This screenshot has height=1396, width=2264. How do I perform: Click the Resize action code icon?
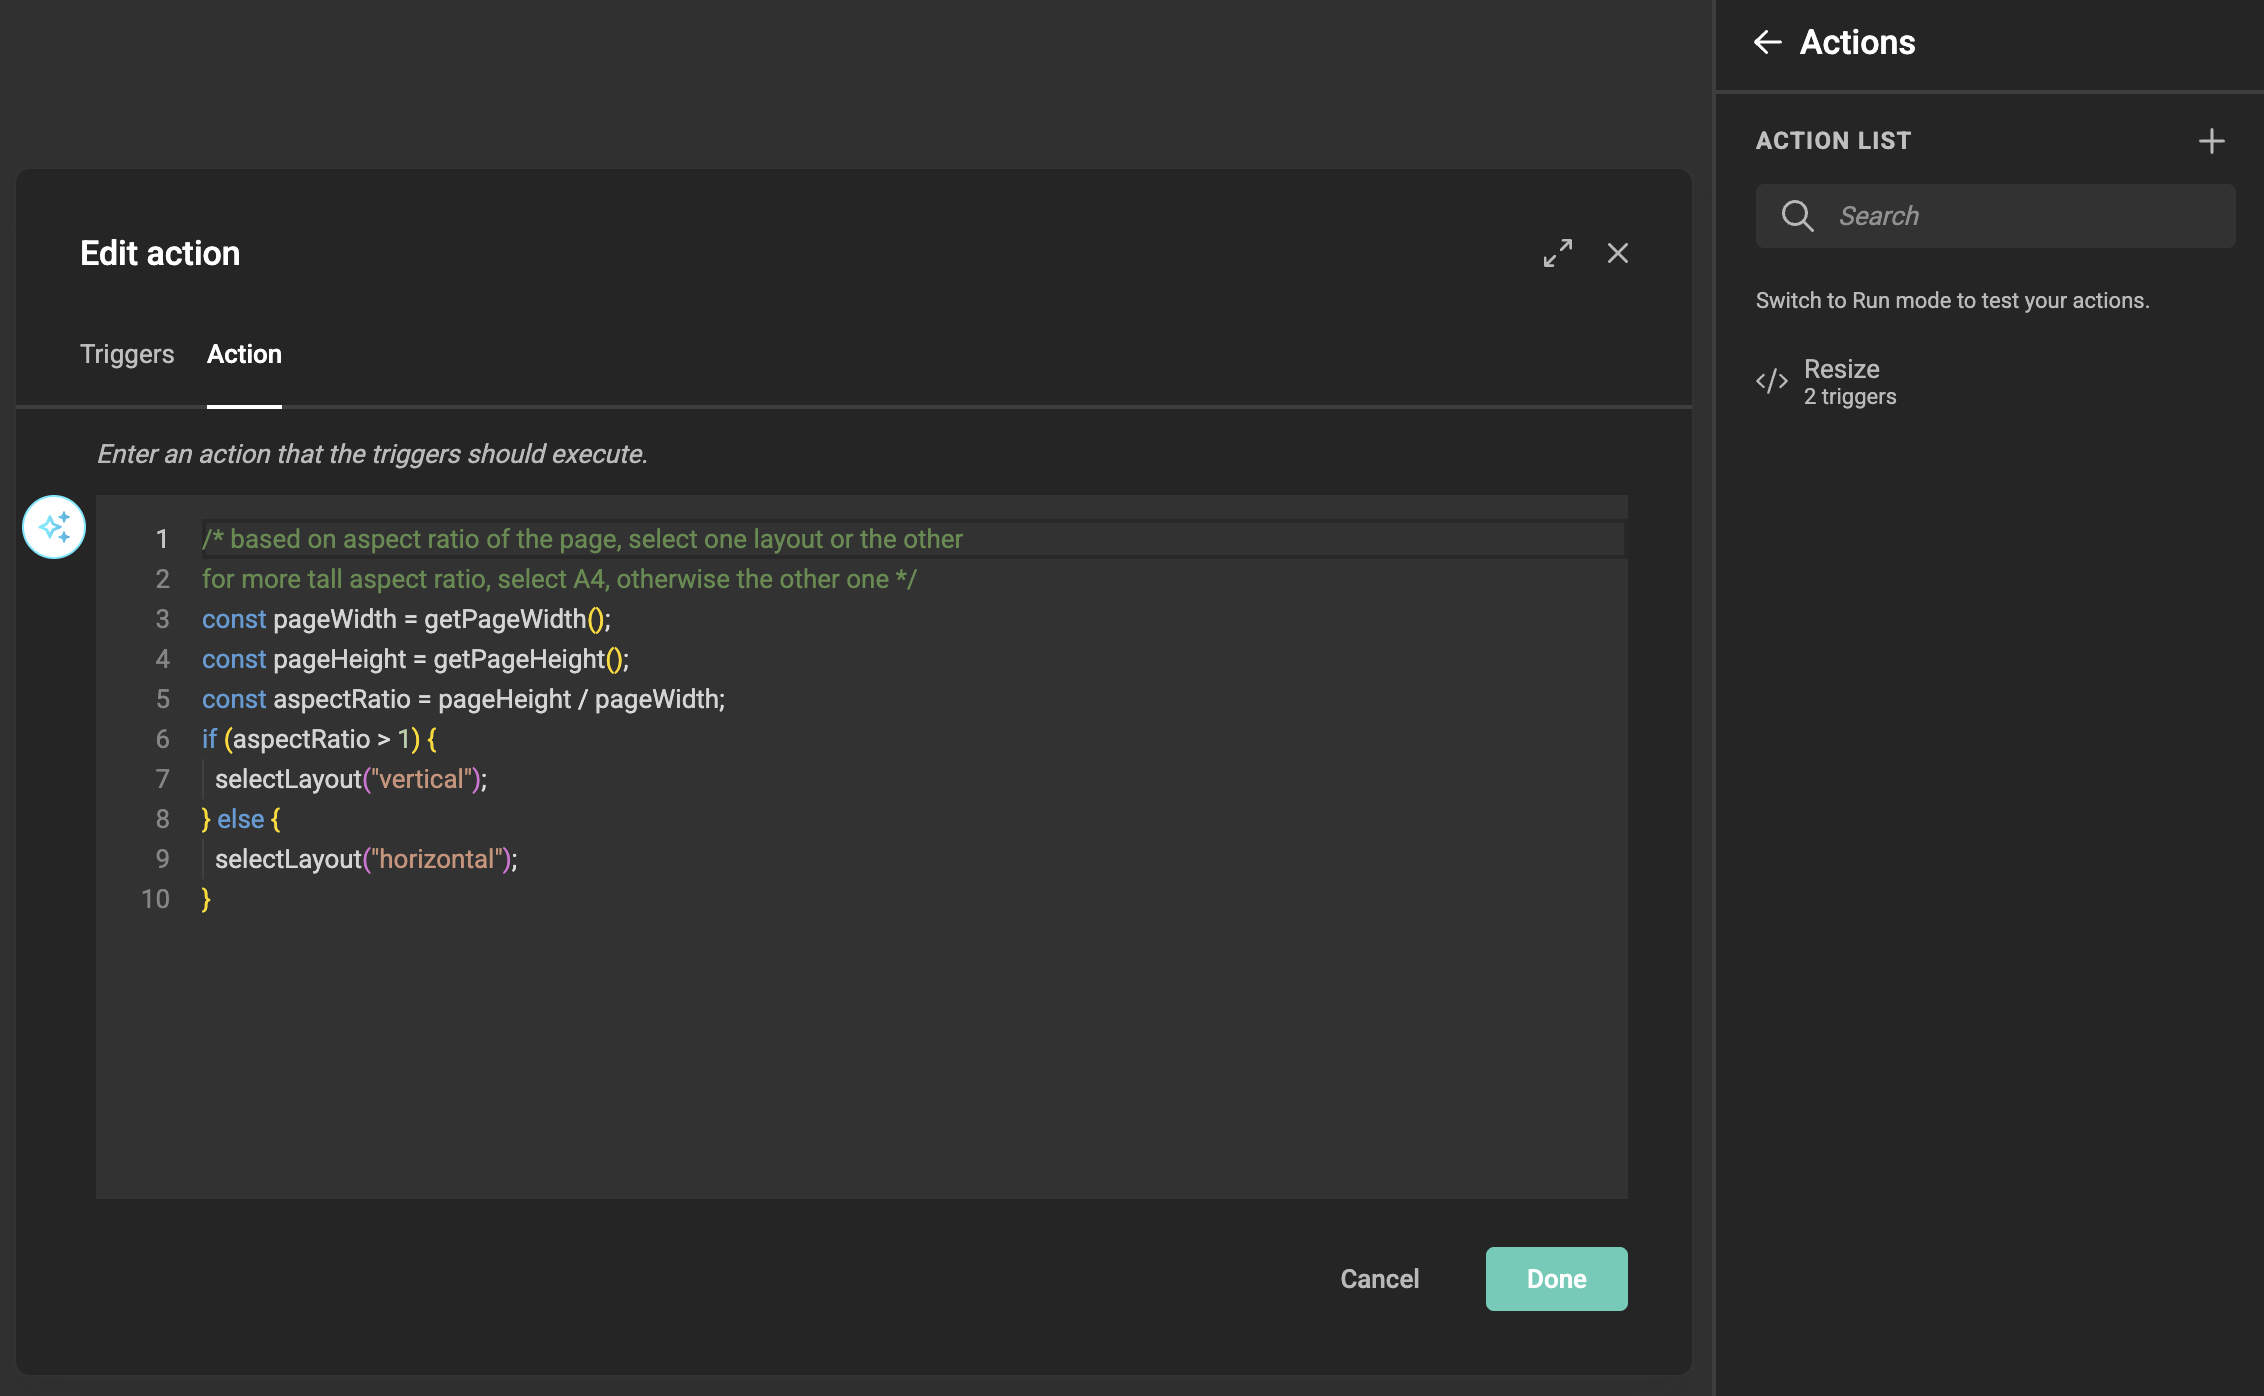[1772, 381]
